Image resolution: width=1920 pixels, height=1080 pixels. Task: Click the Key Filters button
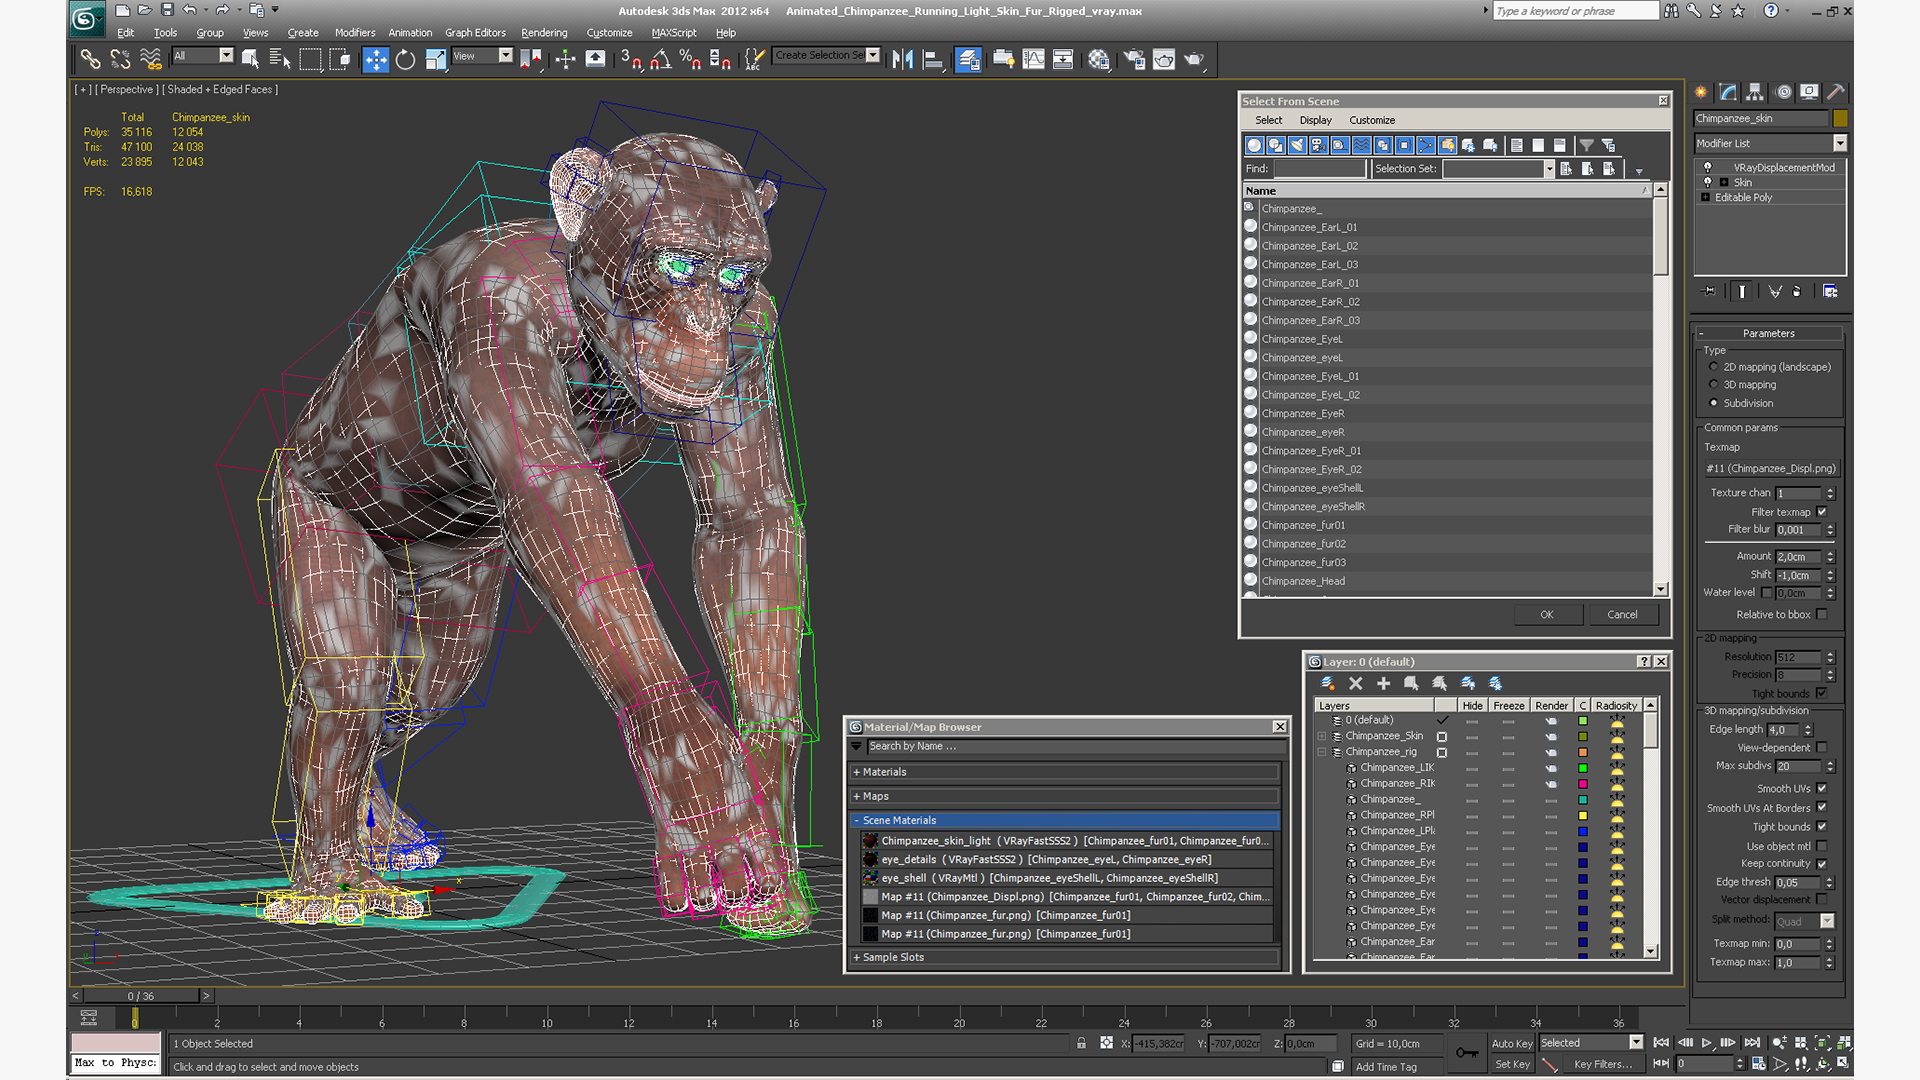1602,1064
